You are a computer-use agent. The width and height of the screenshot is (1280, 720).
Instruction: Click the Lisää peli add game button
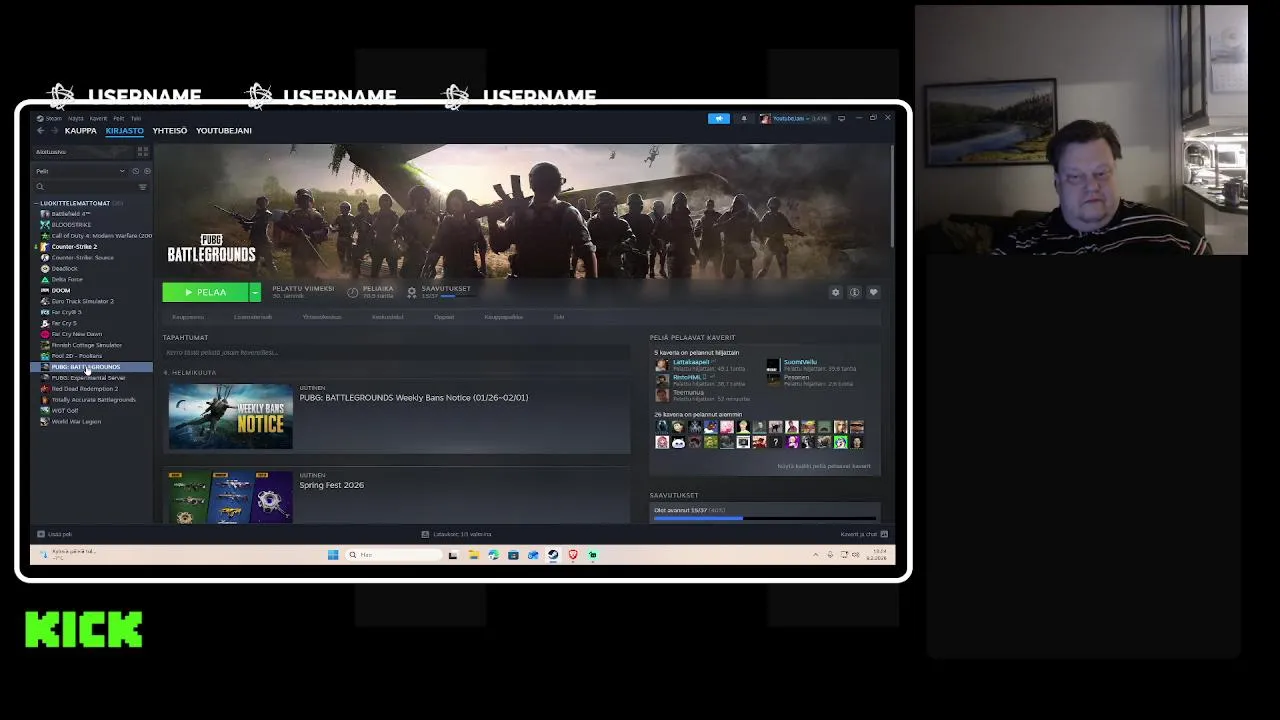[54, 534]
